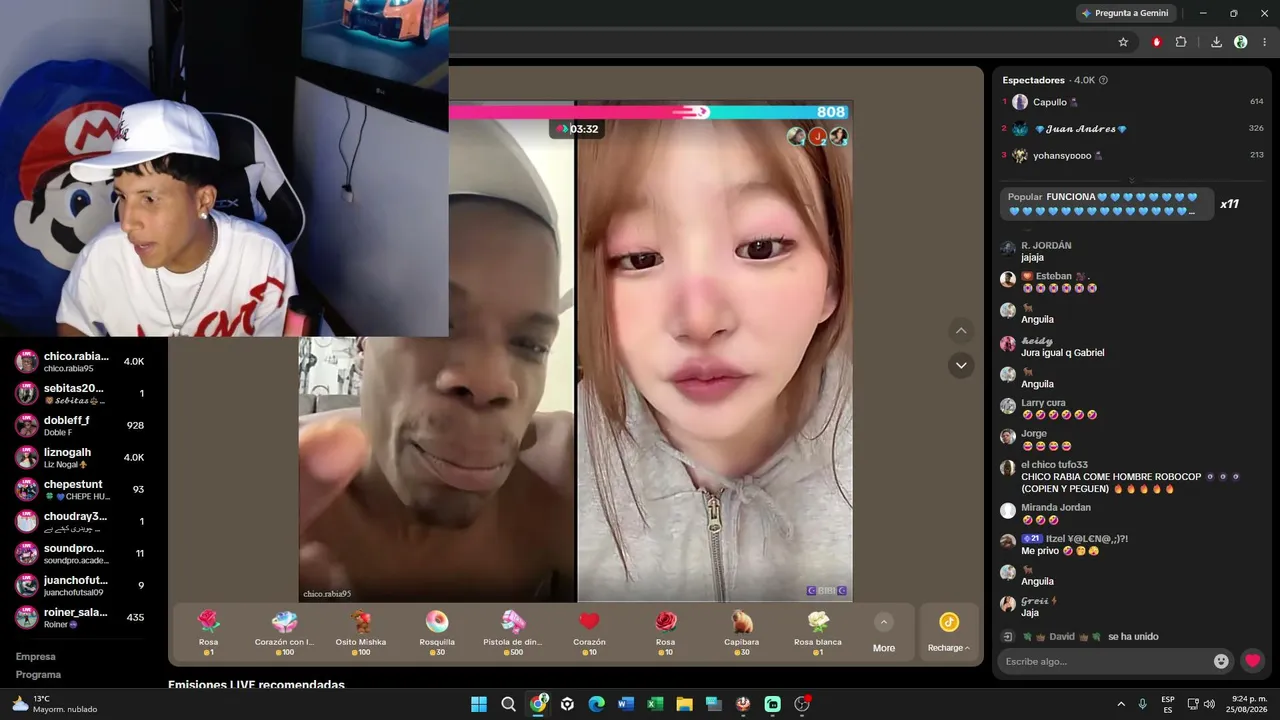Open the soundpro... LIVE channel in sidebar
Screen dimensions: 1280x720
(82, 553)
